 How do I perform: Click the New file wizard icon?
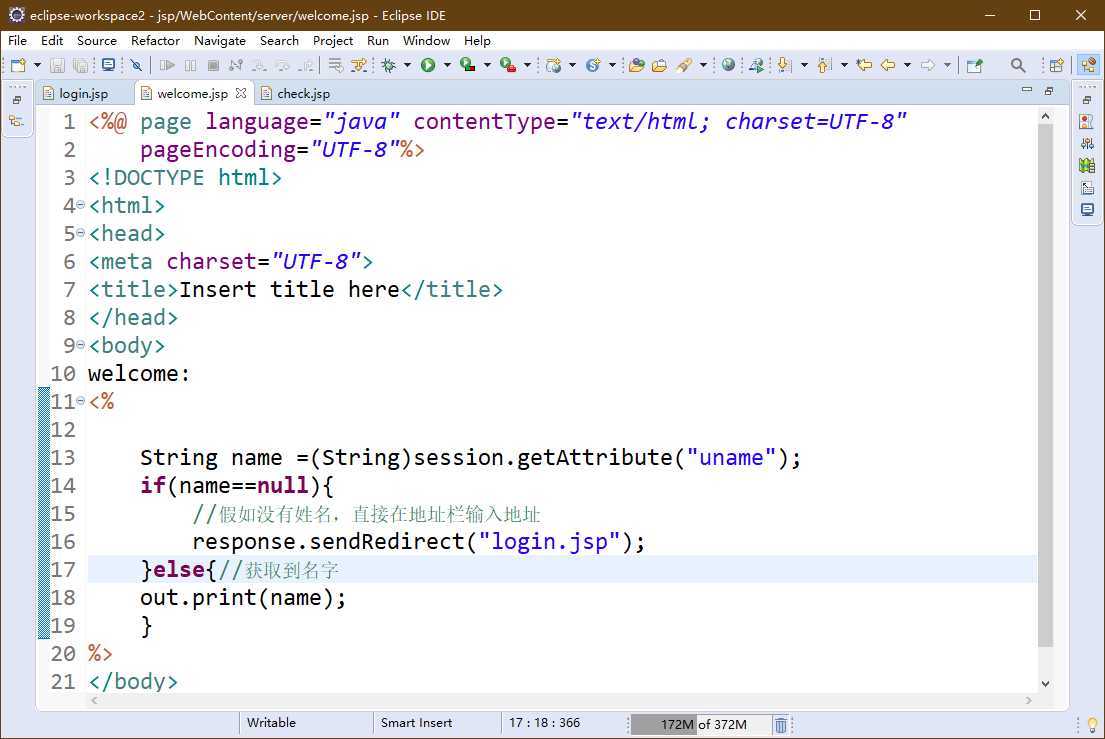pos(18,66)
